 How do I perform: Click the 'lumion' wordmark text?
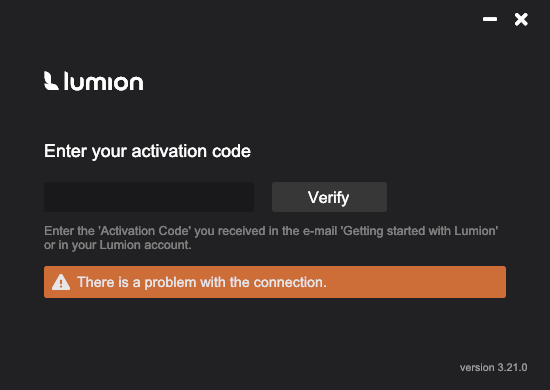pyautogui.click(x=103, y=81)
